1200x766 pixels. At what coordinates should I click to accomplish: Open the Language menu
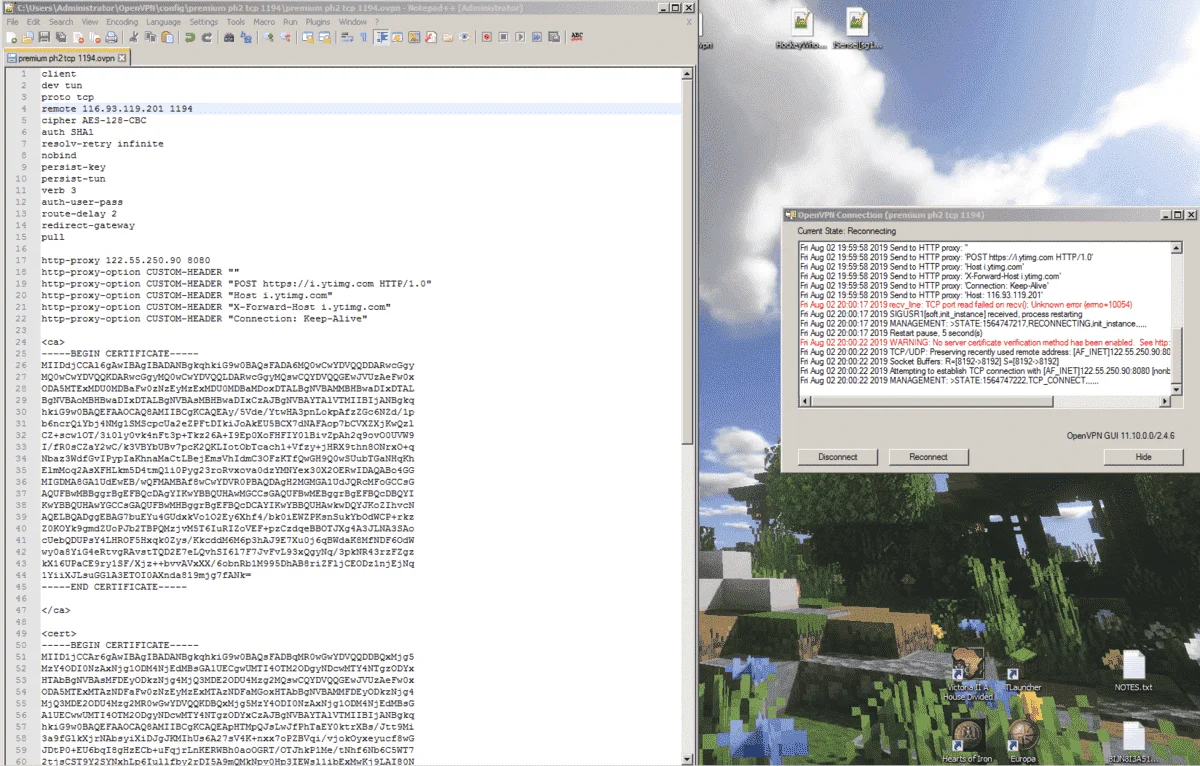(164, 21)
